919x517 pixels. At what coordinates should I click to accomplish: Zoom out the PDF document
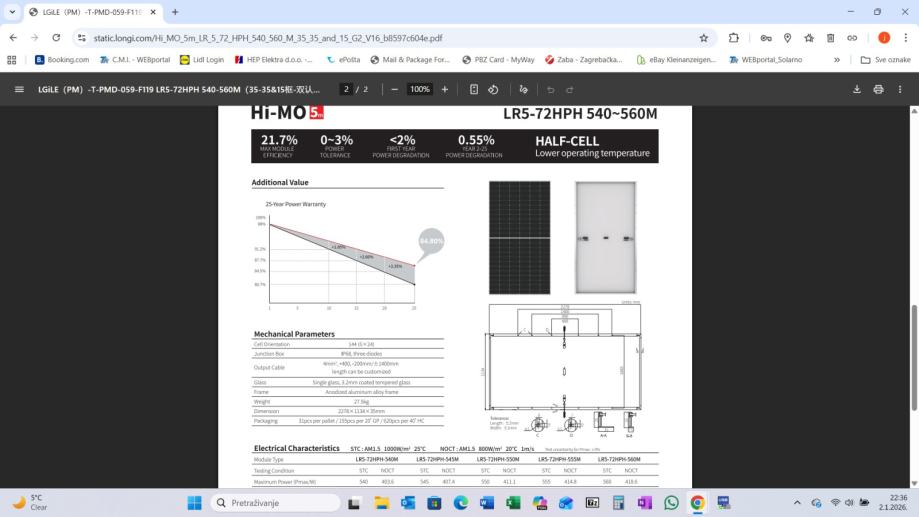pos(395,89)
